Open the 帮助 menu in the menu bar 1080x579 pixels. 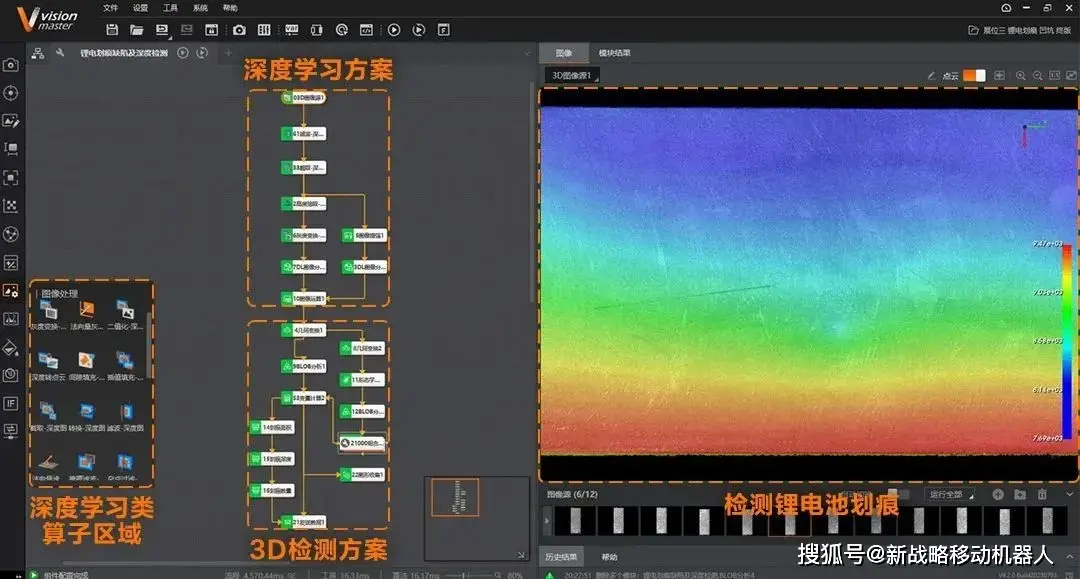(x=230, y=8)
